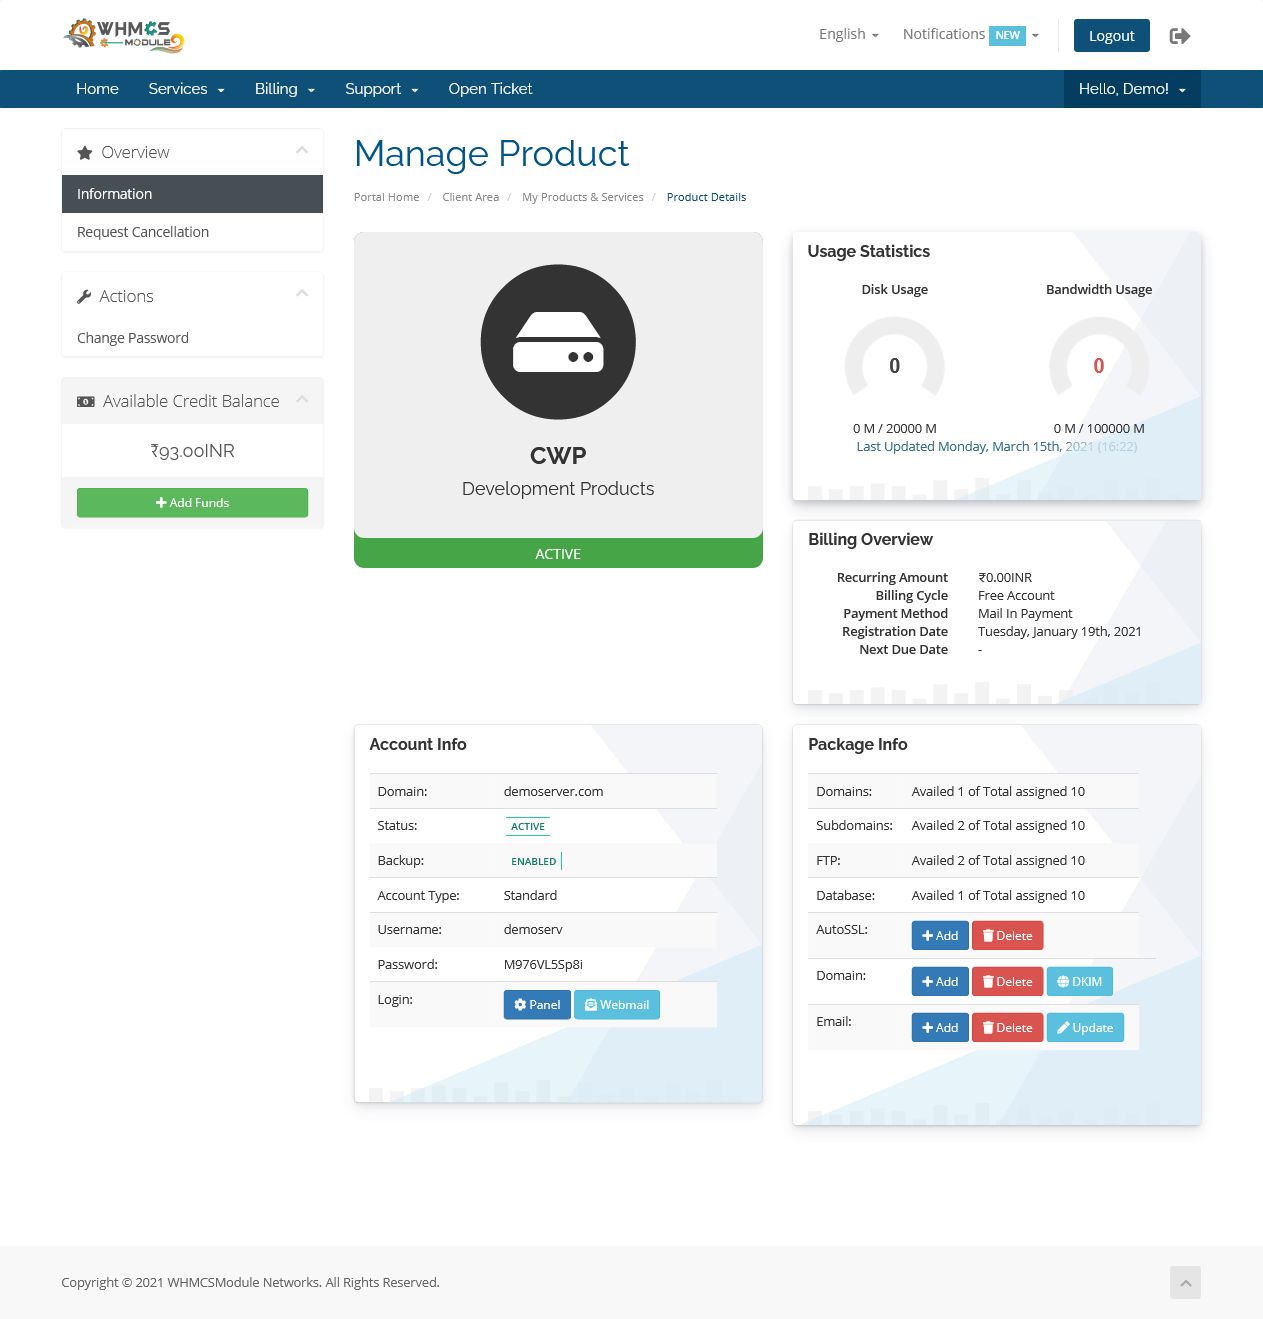Click Add in the Package Info Domain row
Screen dimensions: 1263x1319
pyautogui.click(x=940, y=982)
